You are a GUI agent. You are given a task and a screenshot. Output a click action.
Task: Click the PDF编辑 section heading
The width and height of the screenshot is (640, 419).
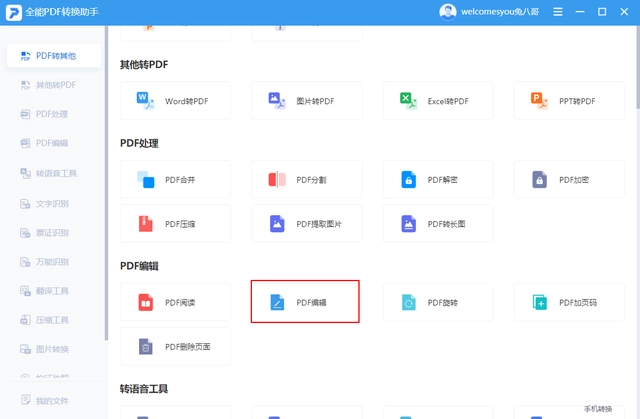click(x=139, y=266)
